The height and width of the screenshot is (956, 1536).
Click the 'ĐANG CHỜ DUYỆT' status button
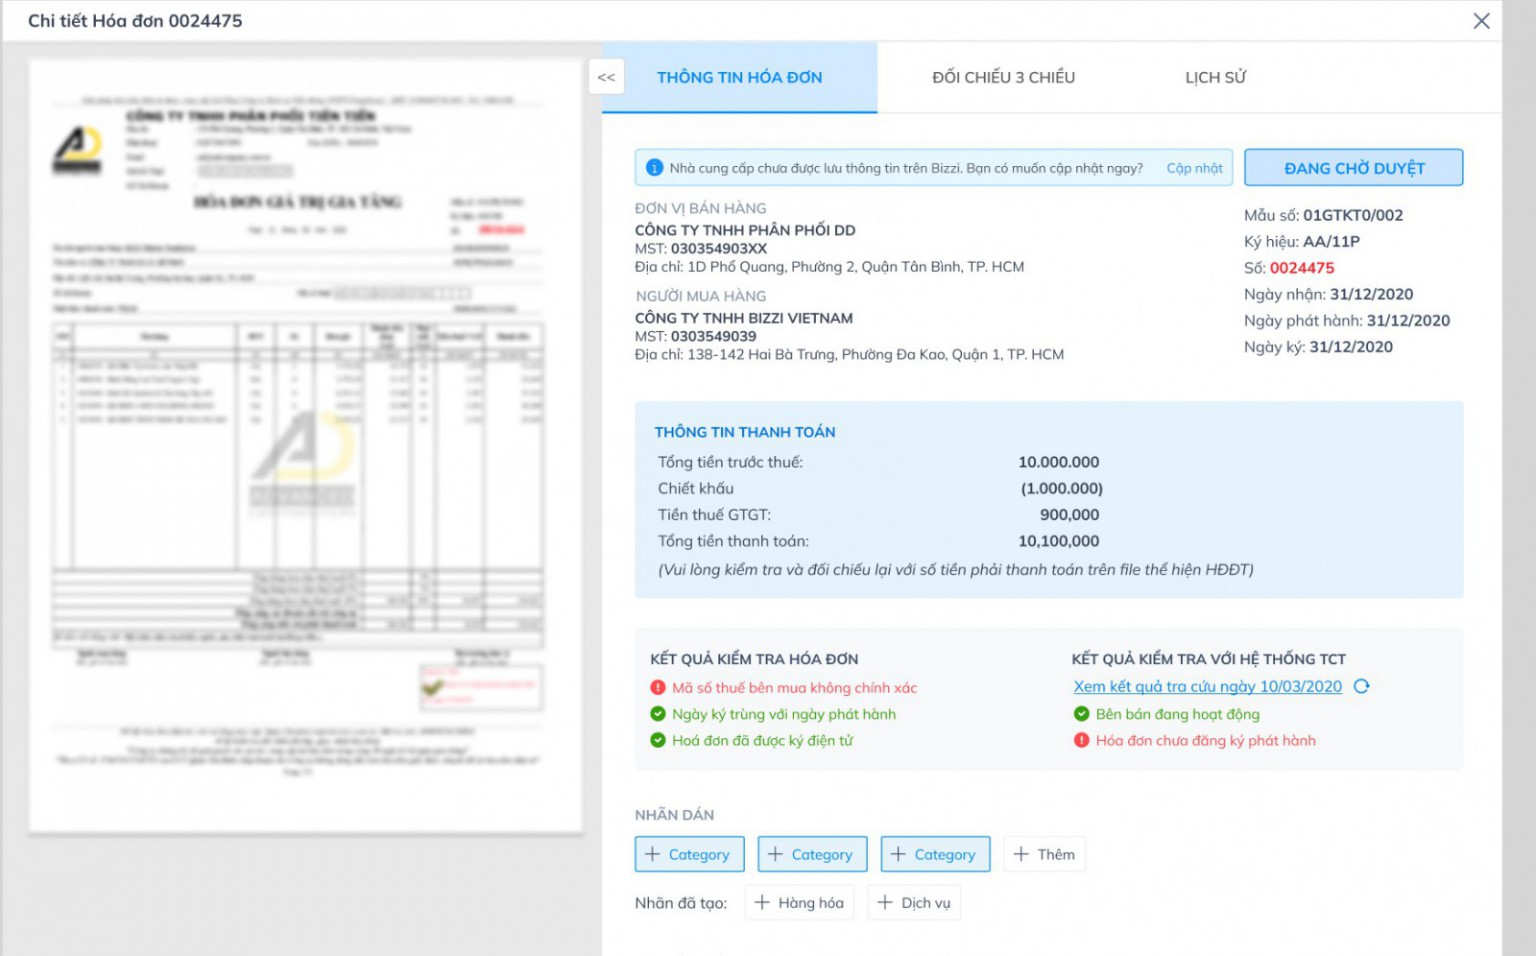[1352, 167]
